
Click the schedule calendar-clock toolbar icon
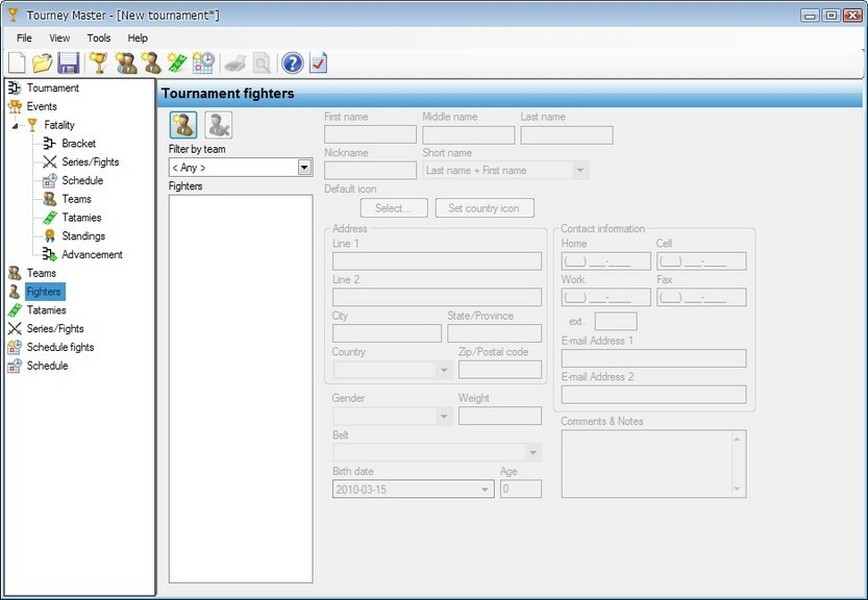(x=204, y=63)
